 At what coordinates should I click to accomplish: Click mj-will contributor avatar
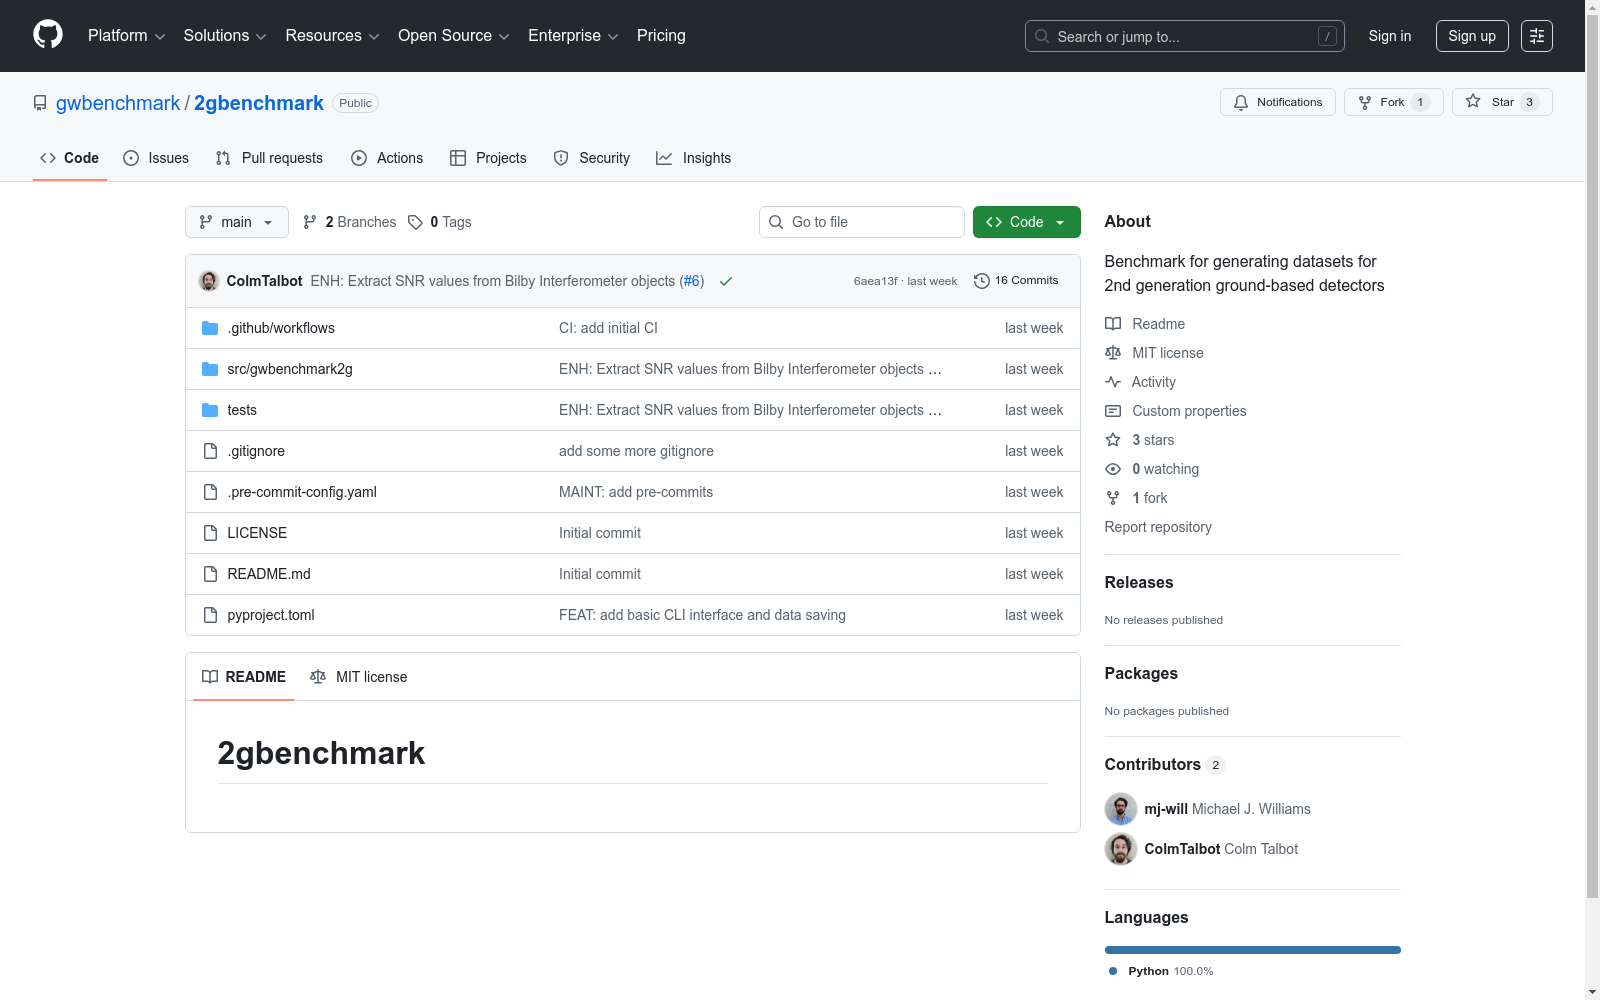[x=1121, y=809]
